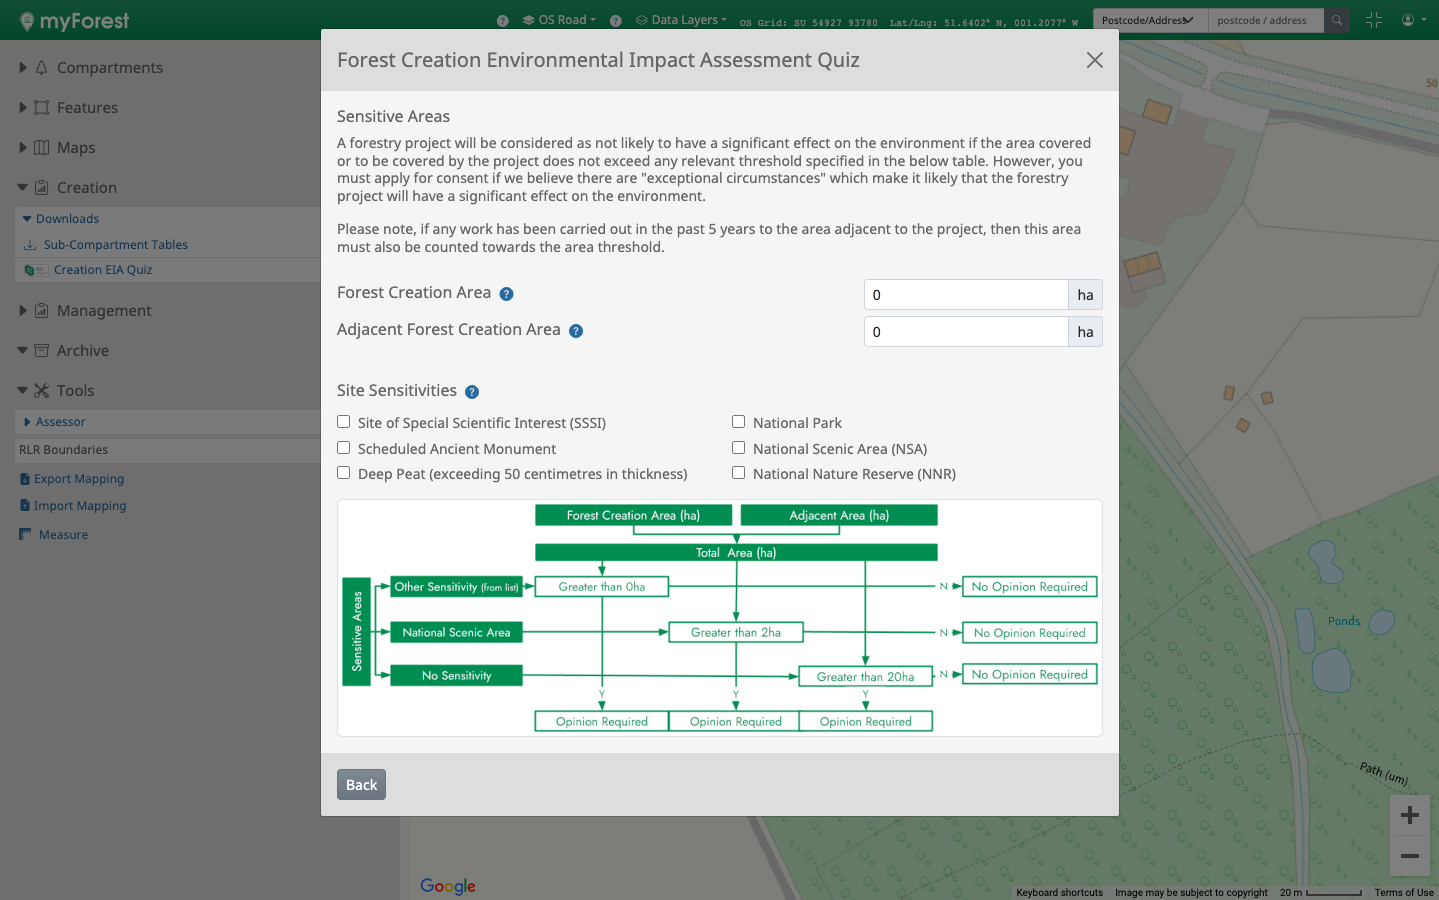Click the help icon next to Forest Creation Area
The width and height of the screenshot is (1439, 900).
pos(506,294)
